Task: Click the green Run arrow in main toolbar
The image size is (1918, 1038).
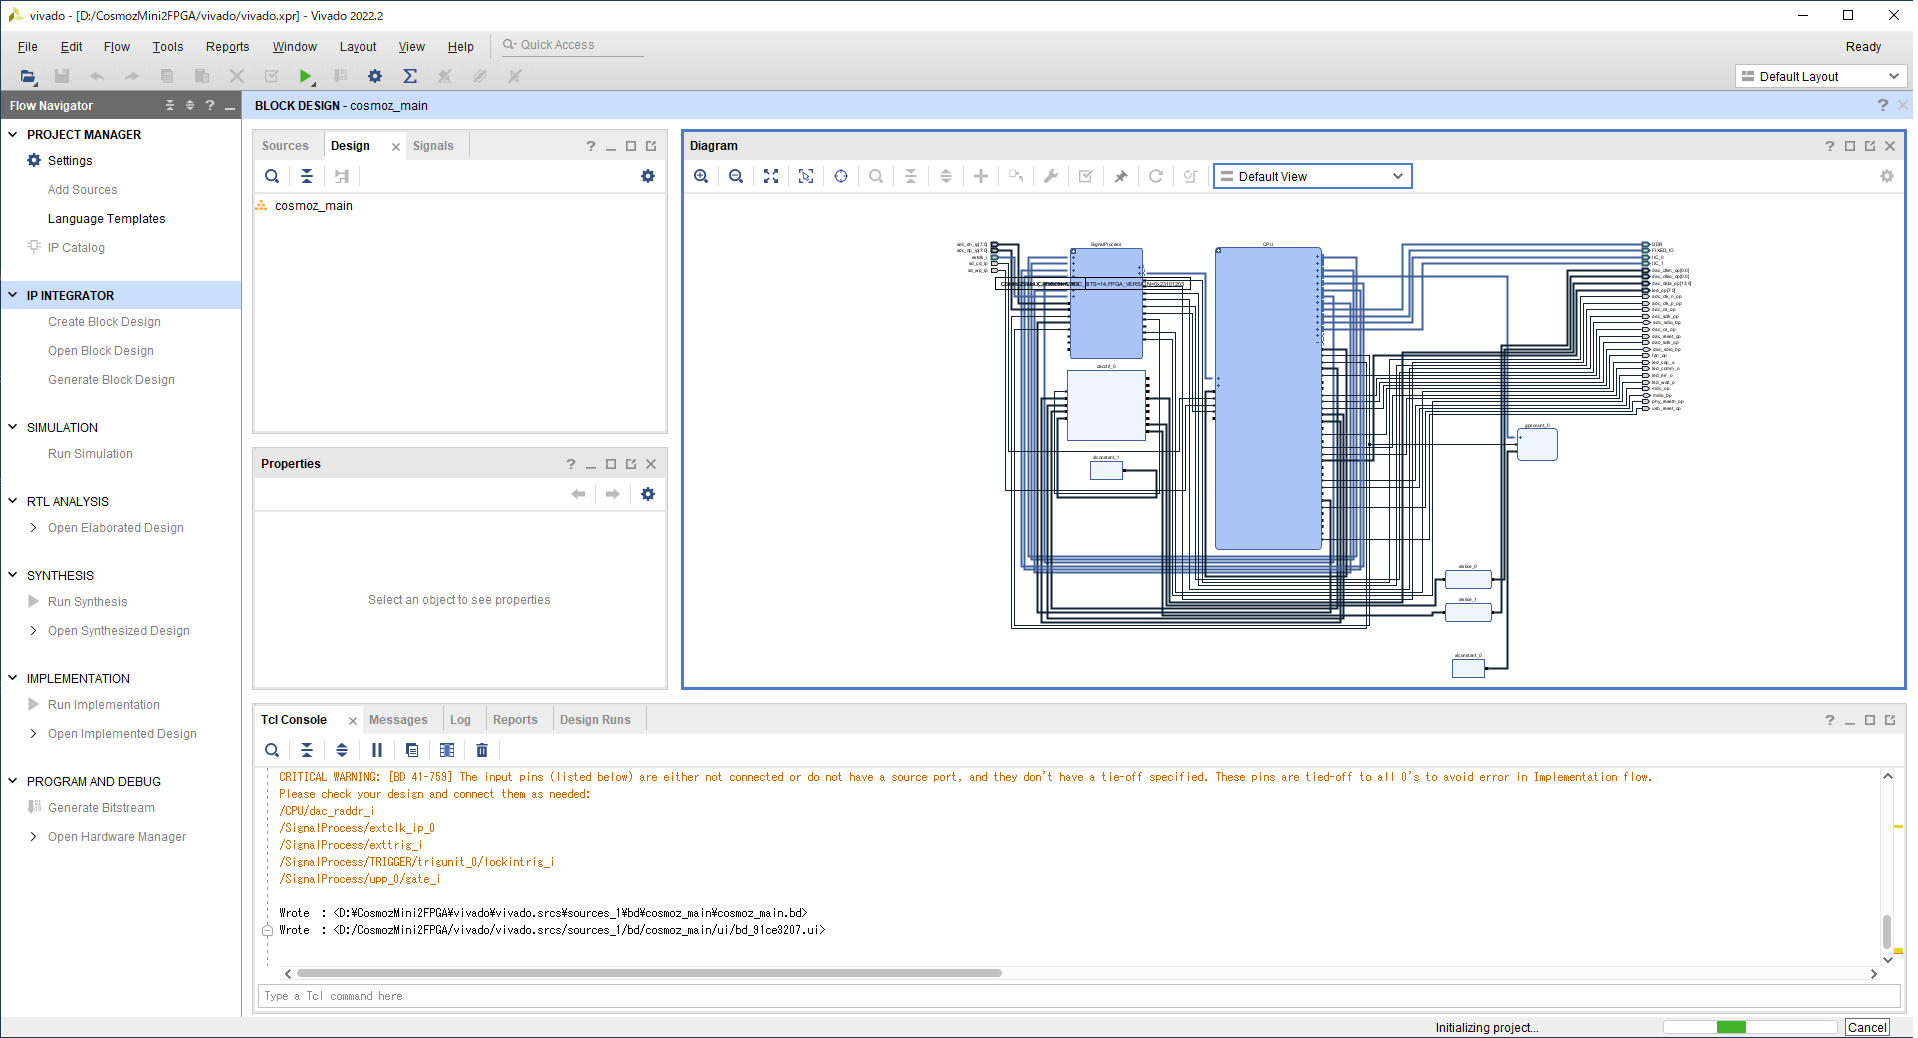Action: tap(306, 76)
